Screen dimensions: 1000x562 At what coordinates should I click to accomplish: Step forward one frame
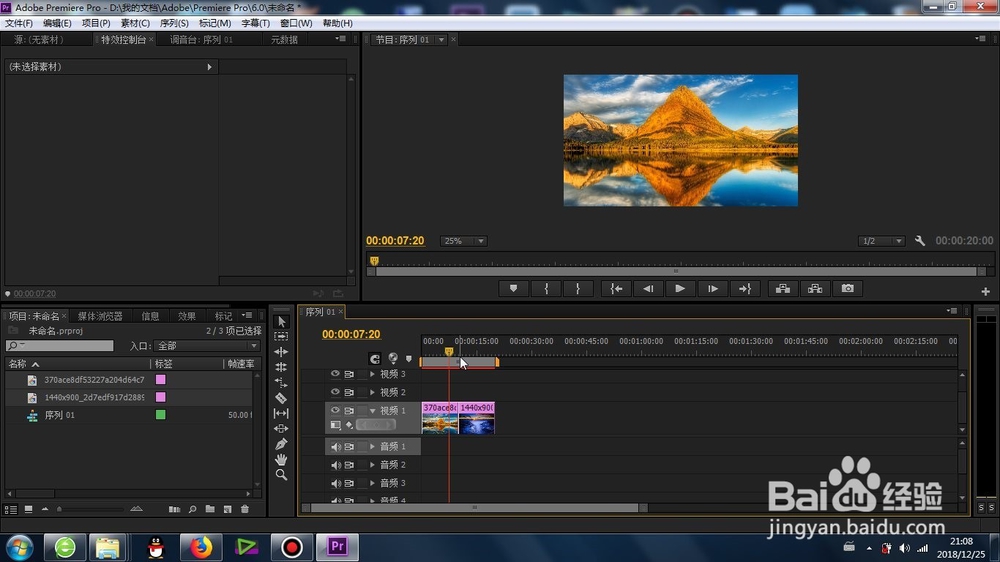point(712,289)
